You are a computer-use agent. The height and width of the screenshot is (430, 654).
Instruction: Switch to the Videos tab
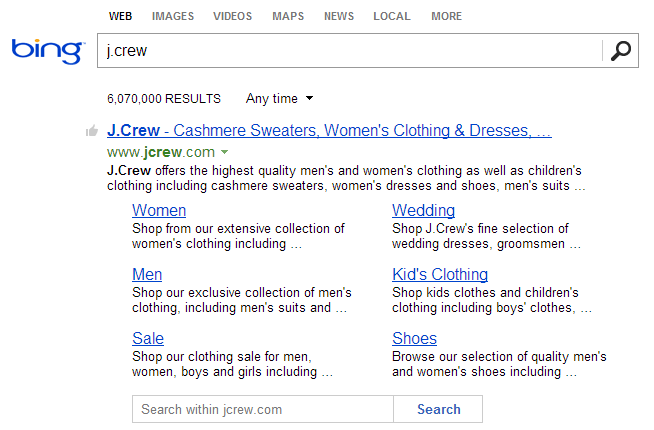pos(233,16)
